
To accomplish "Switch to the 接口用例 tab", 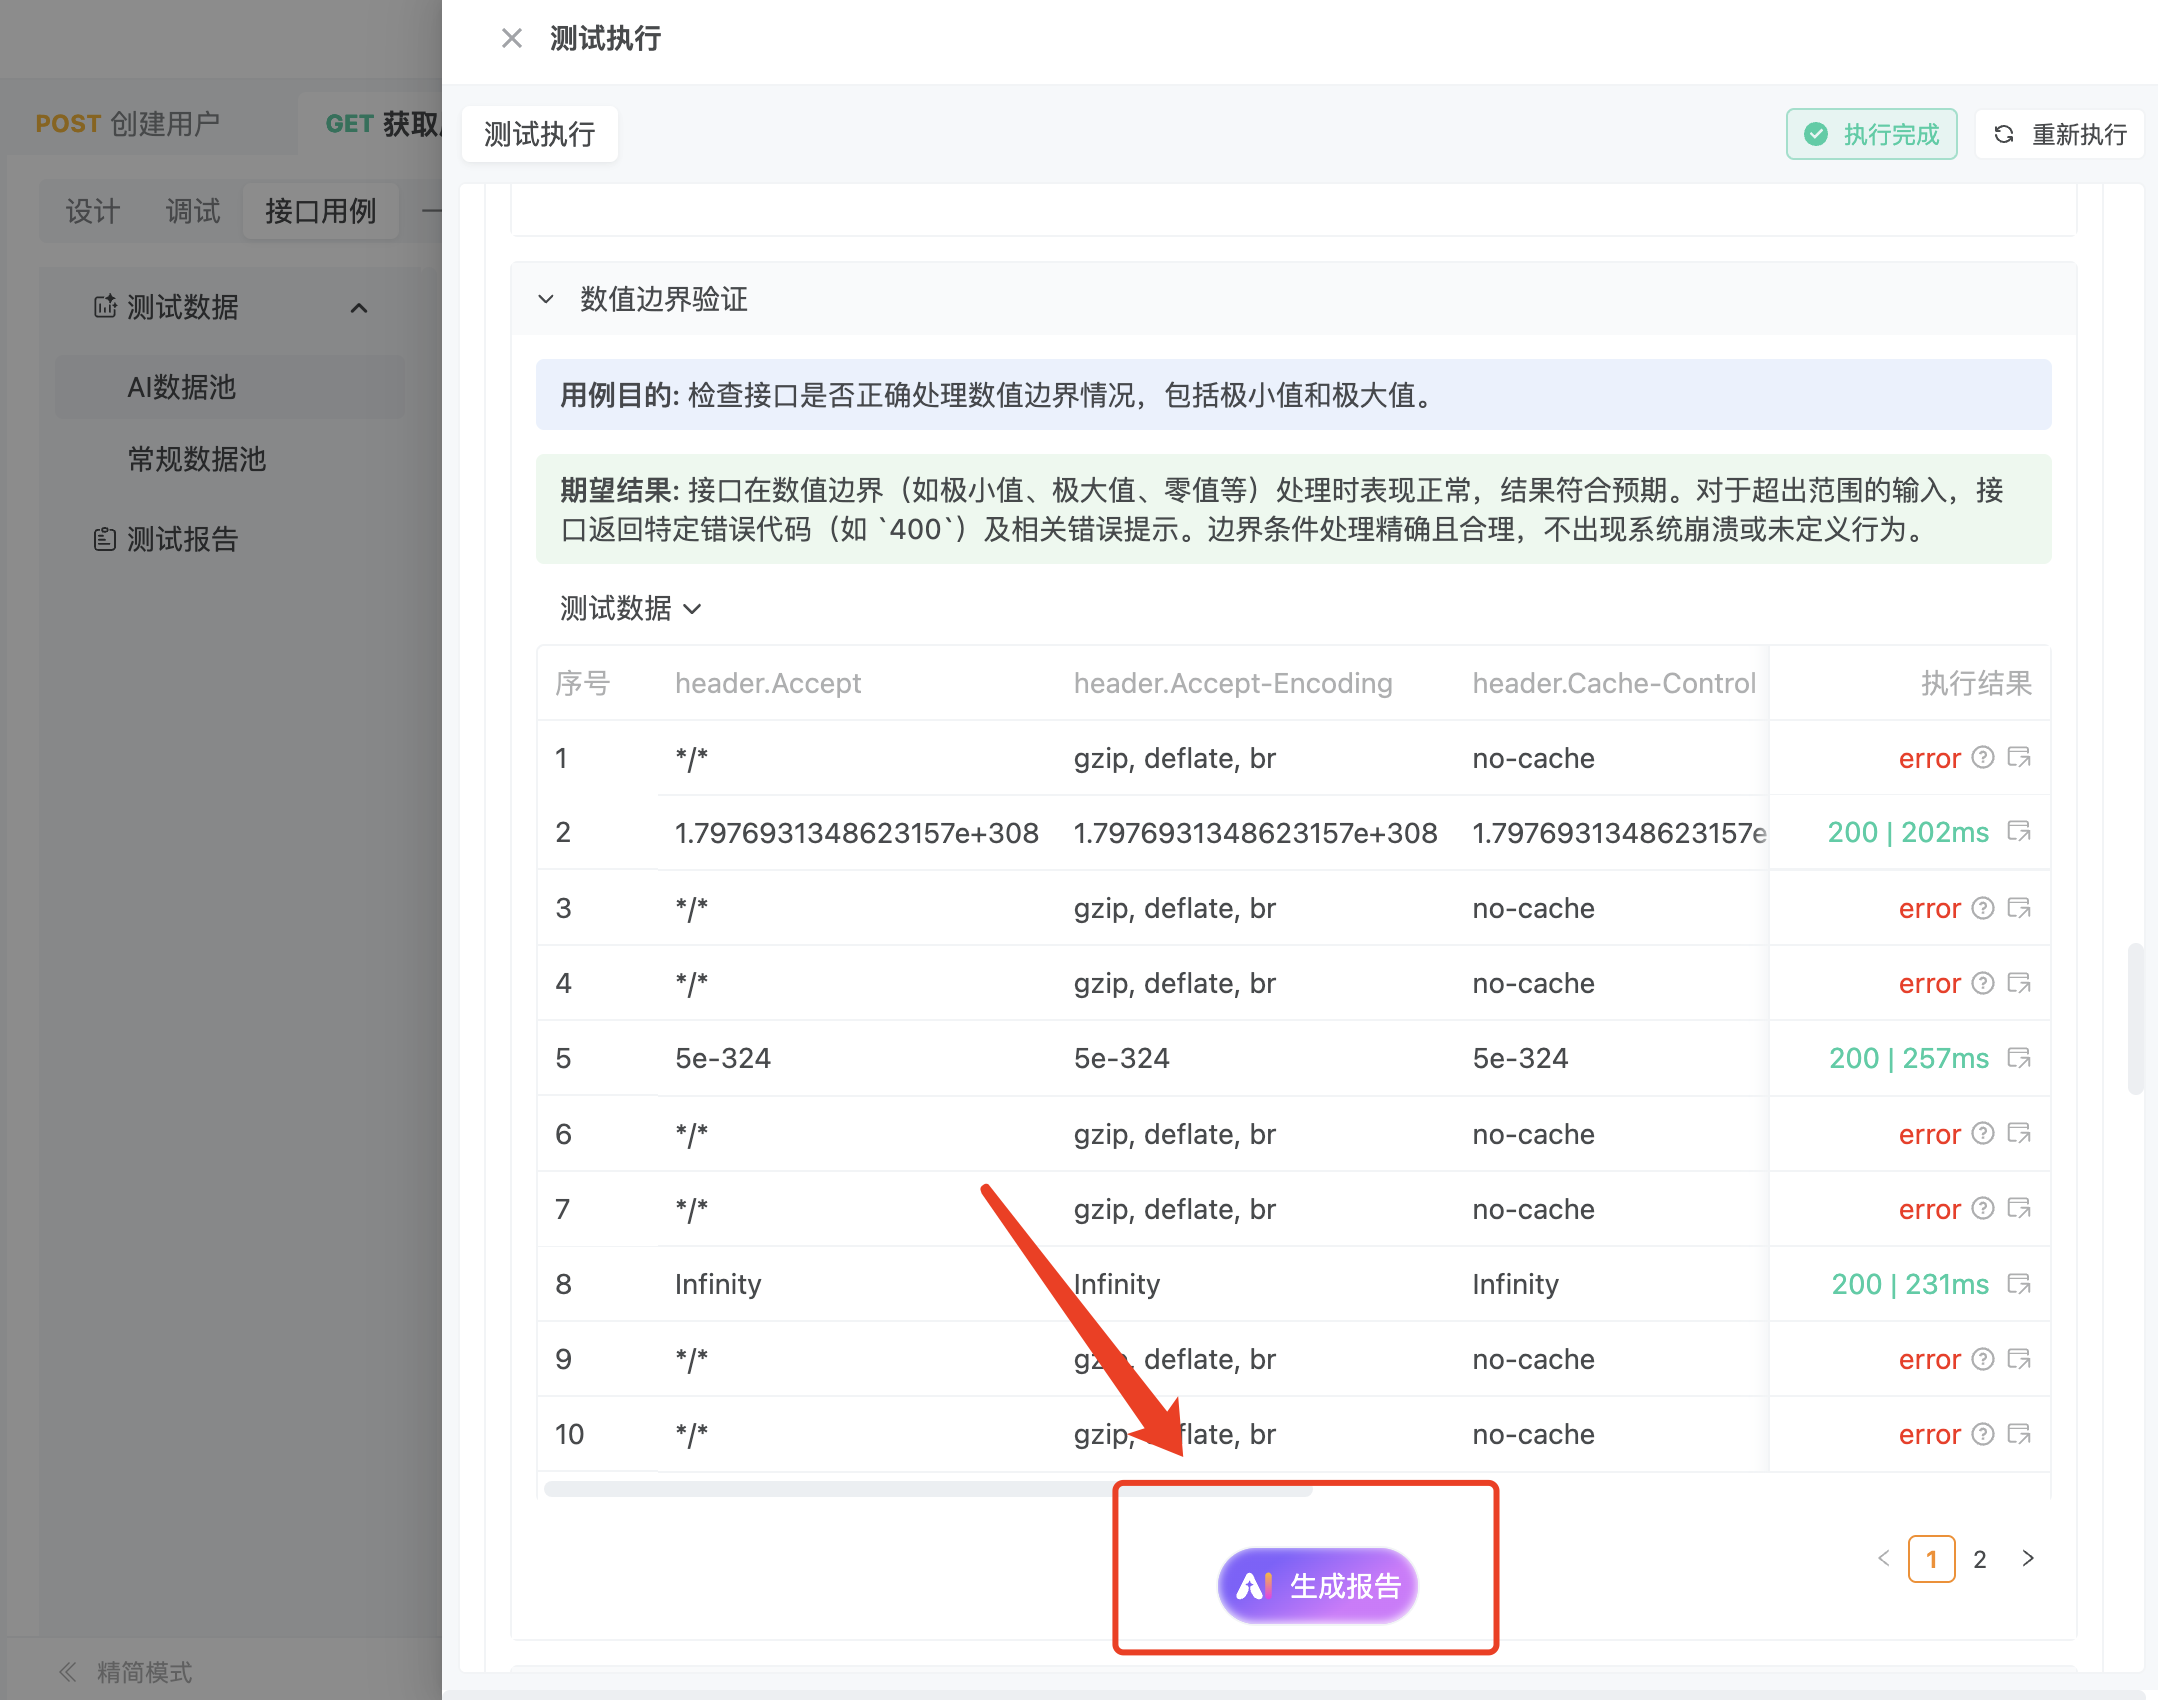I will point(321,211).
